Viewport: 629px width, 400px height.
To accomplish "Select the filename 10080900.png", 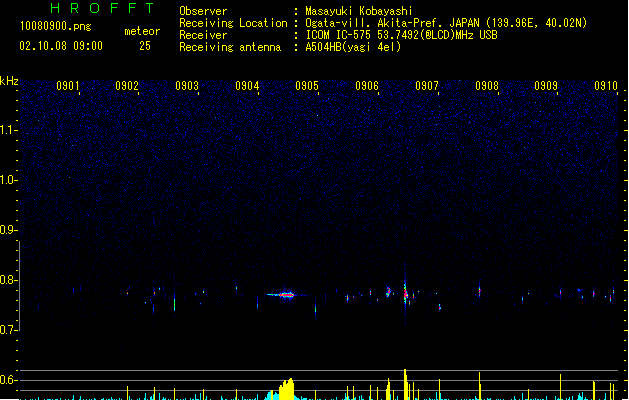I will pyautogui.click(x=56, y=26).
